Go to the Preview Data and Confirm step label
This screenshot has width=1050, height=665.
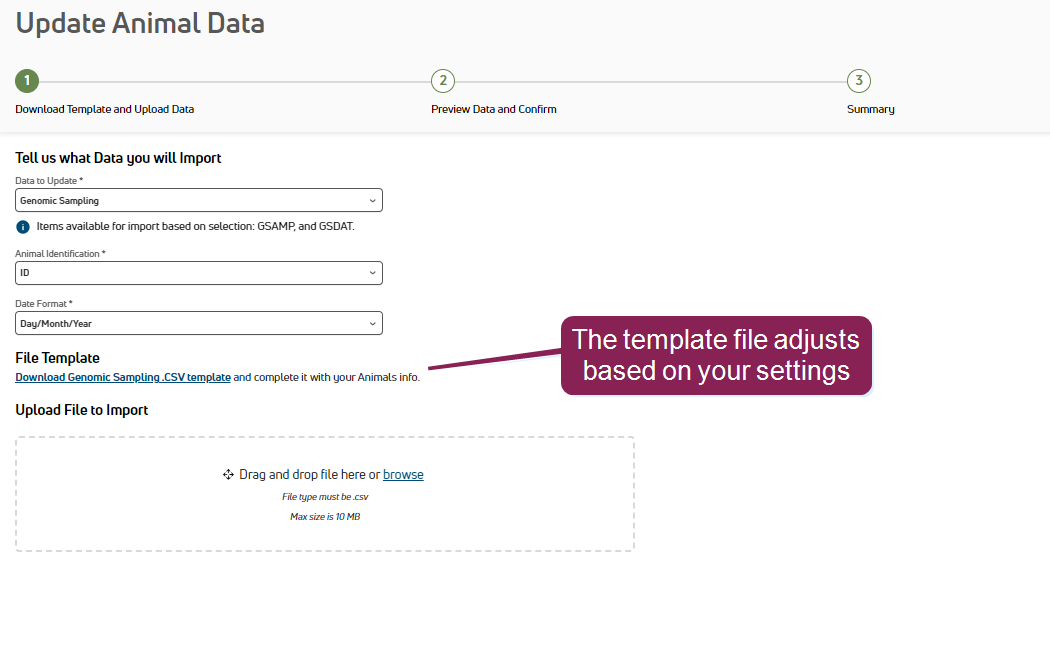tap(494, 109)
